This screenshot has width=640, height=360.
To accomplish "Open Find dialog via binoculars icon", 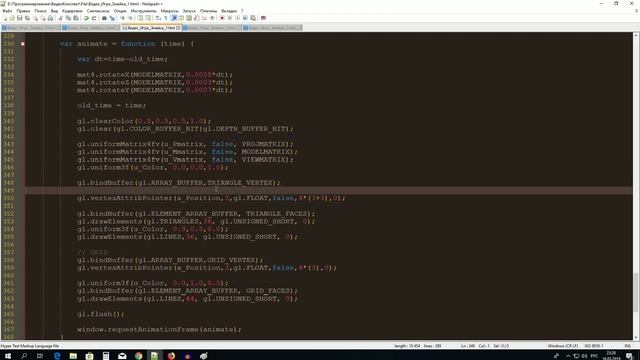I will (104, 18).
